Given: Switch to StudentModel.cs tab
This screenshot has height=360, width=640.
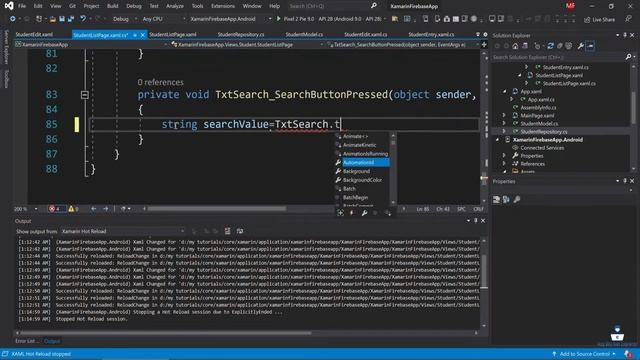Looking at the screenshot, I should click(x=304, y=35).
